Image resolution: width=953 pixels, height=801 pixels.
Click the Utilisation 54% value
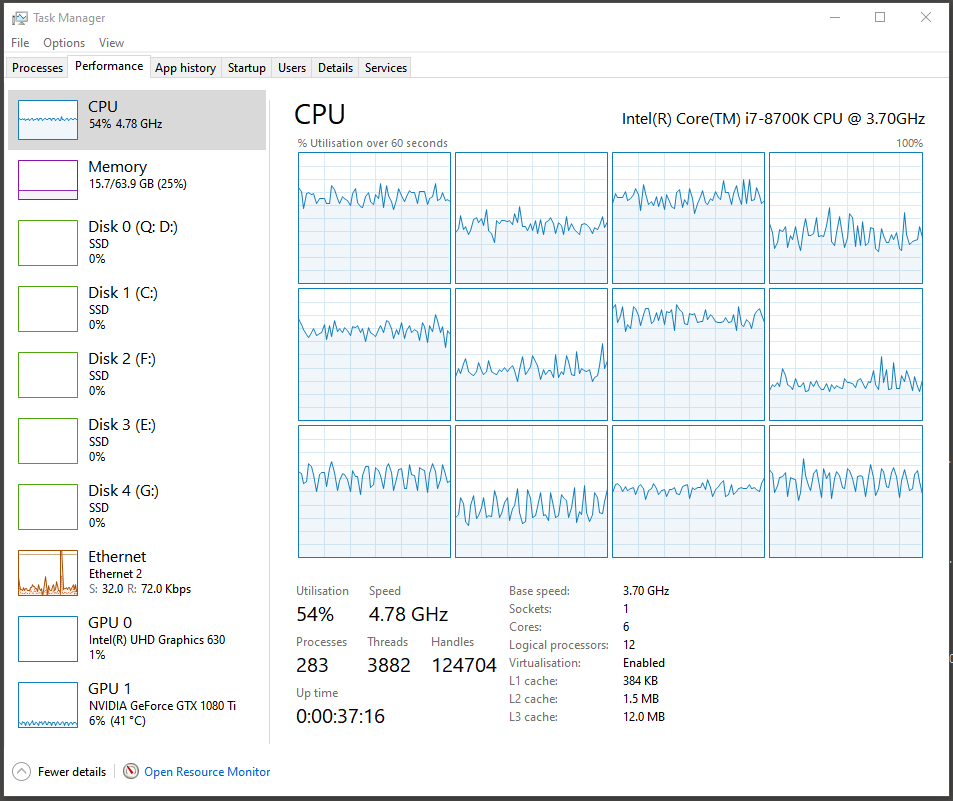tap(315, 614)
